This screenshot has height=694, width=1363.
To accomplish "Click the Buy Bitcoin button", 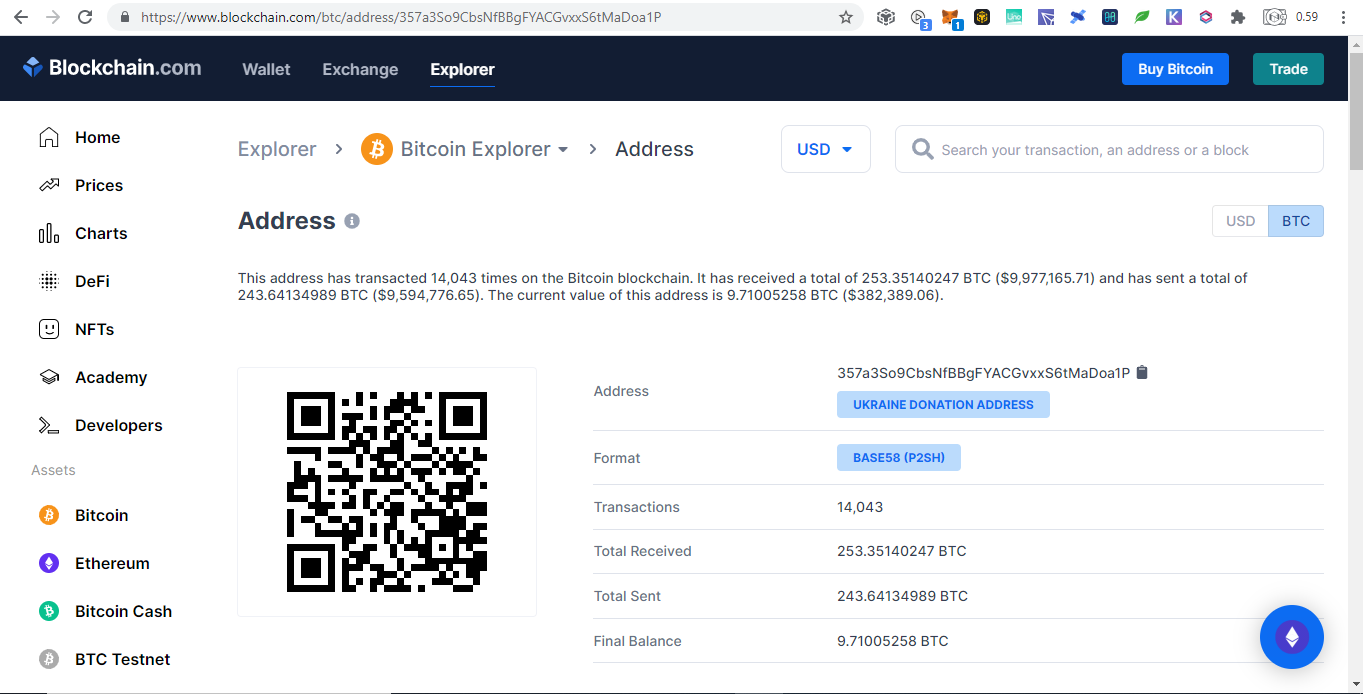I will pos(1175,69).
